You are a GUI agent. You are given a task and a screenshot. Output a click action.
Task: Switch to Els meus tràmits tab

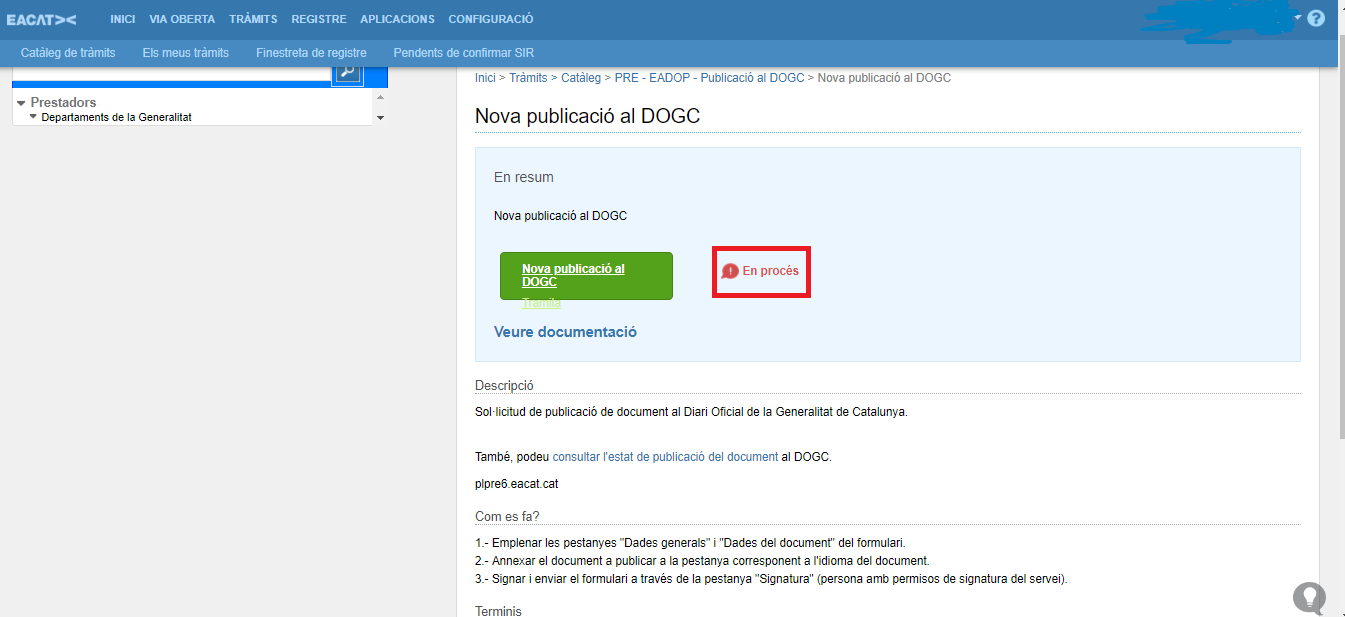[x=186, y=53]
